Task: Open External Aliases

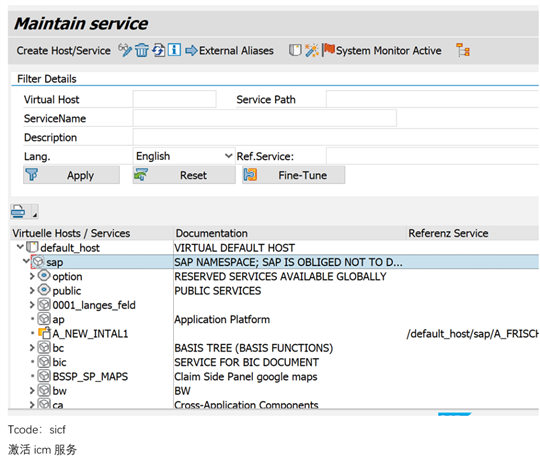Action: (230, 51)
